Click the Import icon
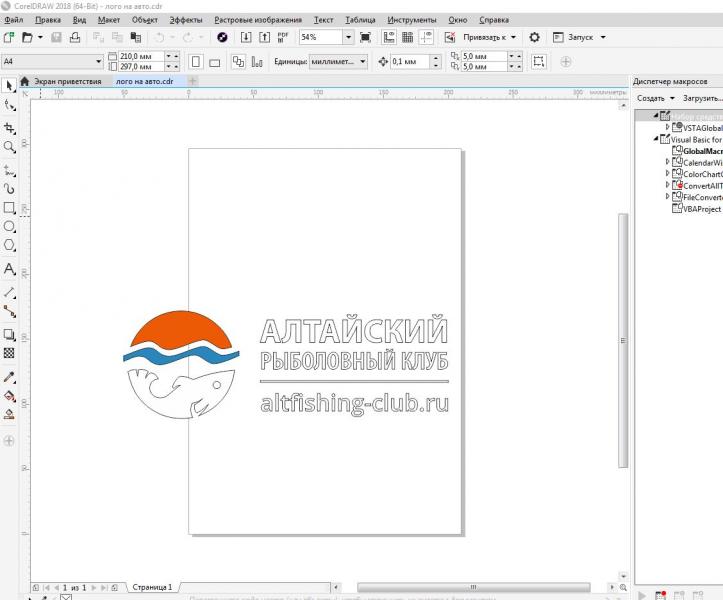This screenshot has width=723, height=600. coord(246,37)
